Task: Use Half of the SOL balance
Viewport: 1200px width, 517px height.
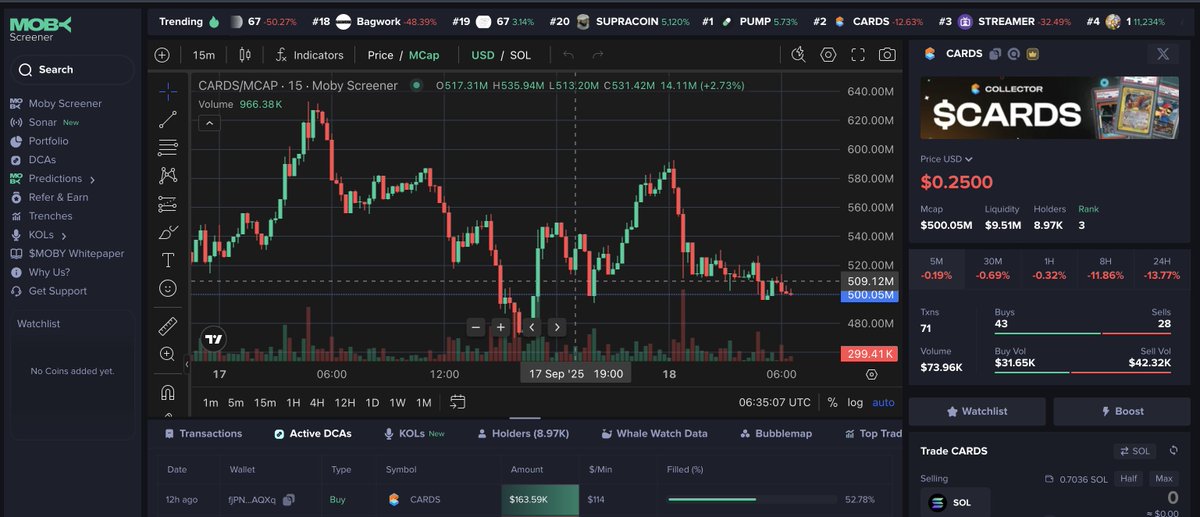Action: pos(1128,479)
